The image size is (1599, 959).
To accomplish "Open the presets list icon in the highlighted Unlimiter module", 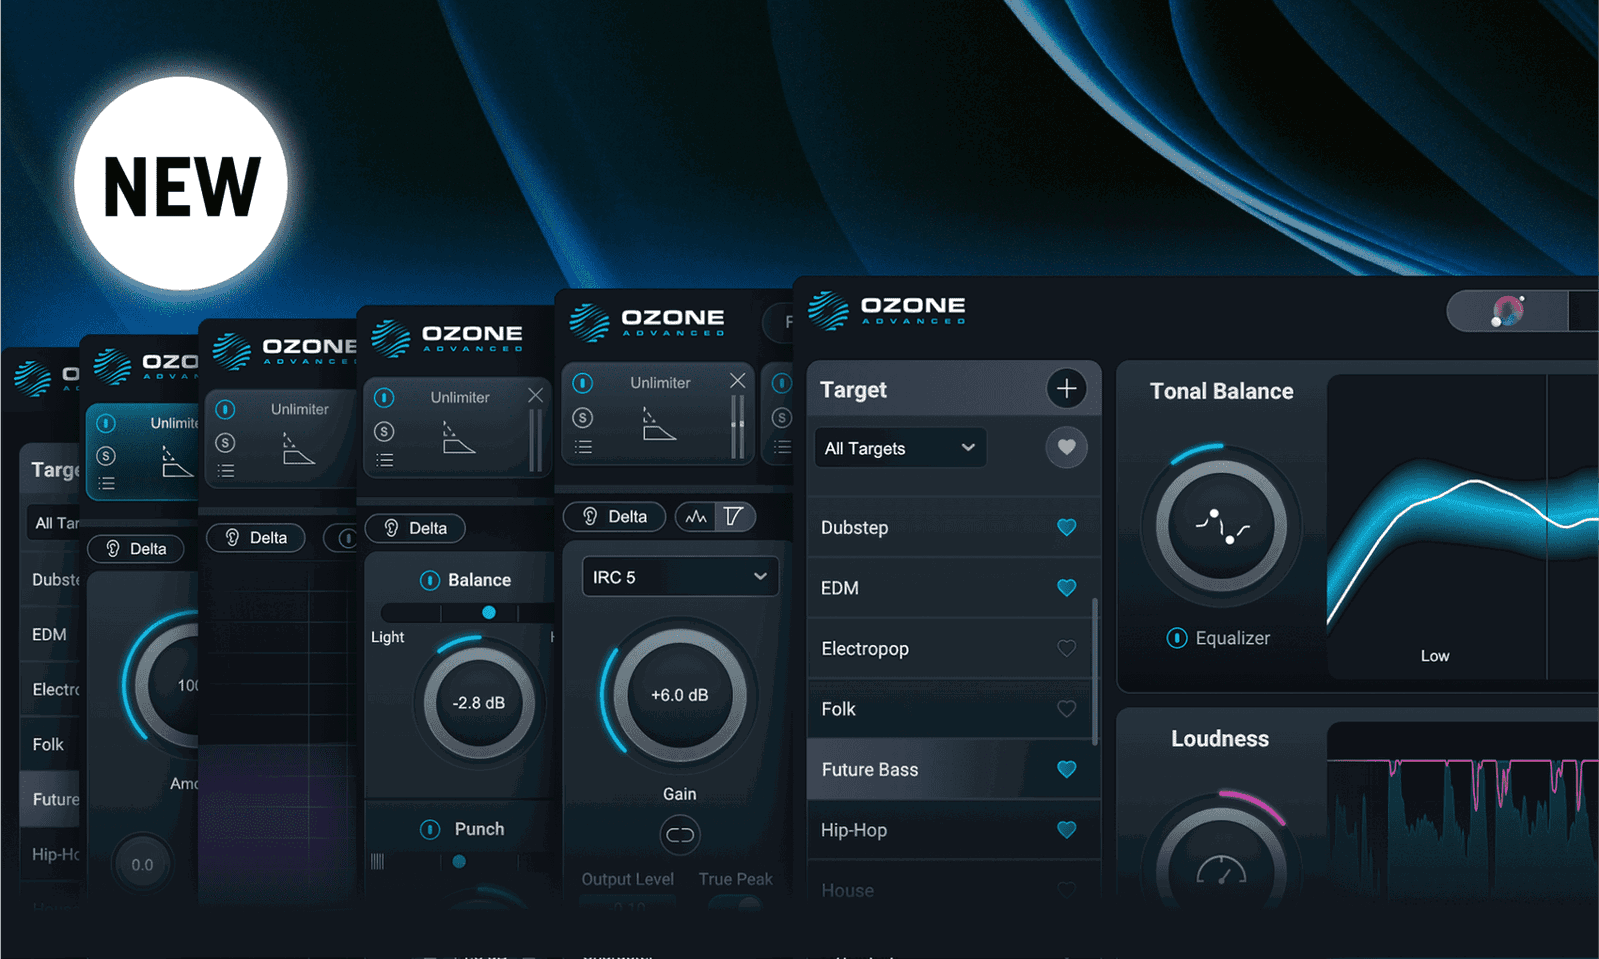I will tap(106, 484).
